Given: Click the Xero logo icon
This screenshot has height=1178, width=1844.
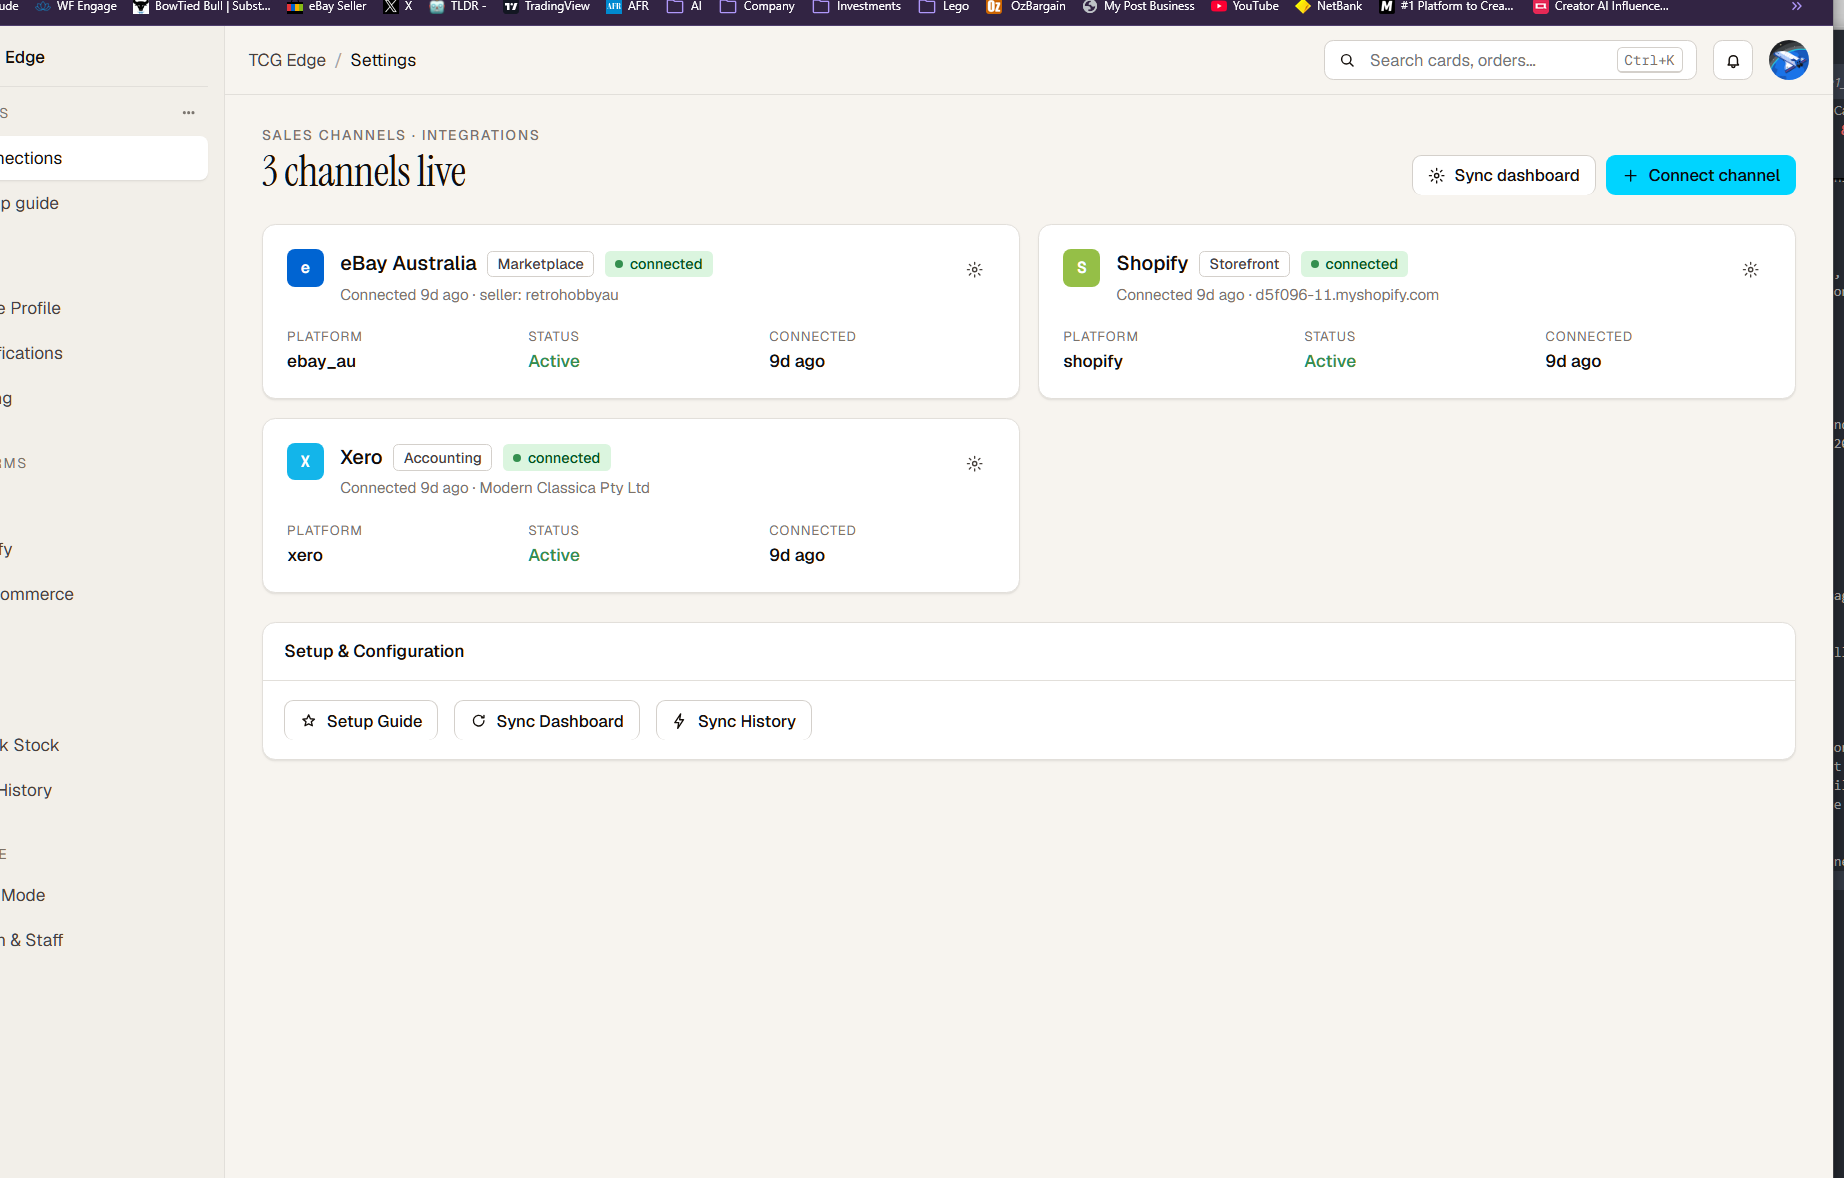Looking at the screenshot, I should 305,461.
